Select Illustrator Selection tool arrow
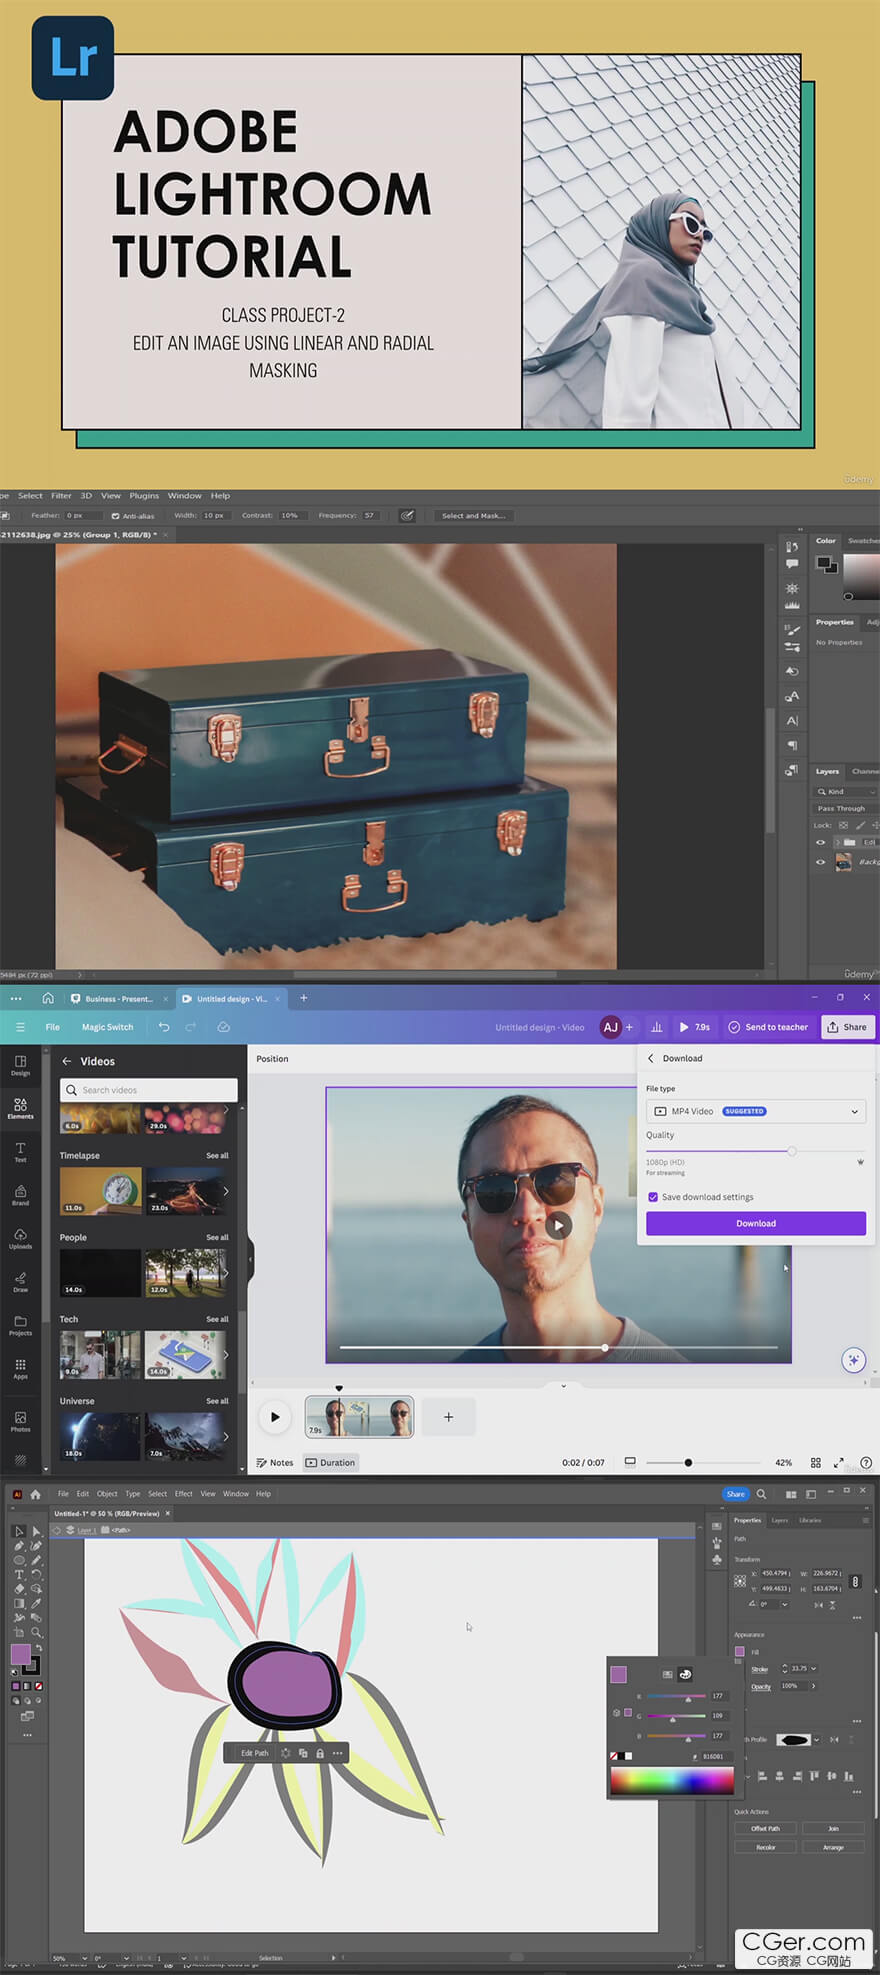This screenshot has width=880, height=1975. point(18,1531)
